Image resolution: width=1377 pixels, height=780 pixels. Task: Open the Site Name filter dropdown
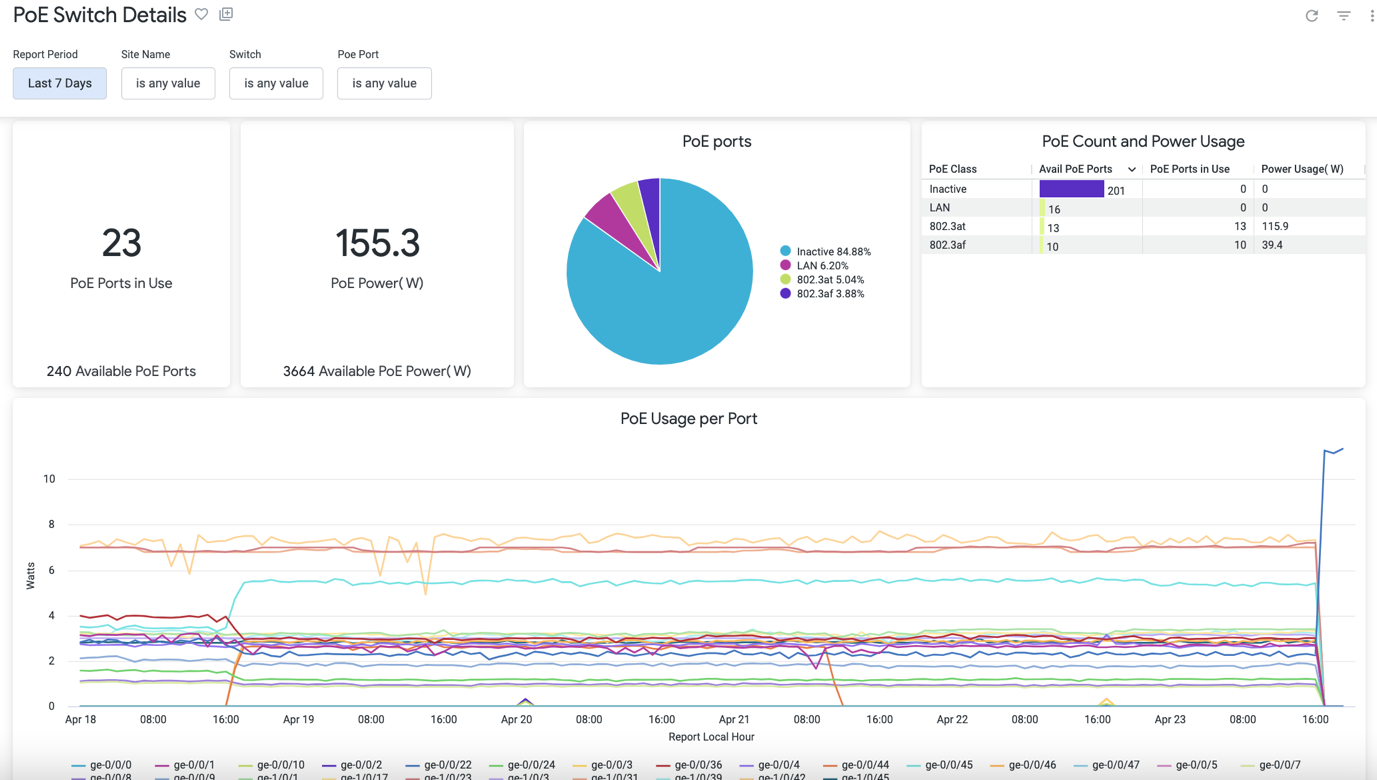pos(168,83)
